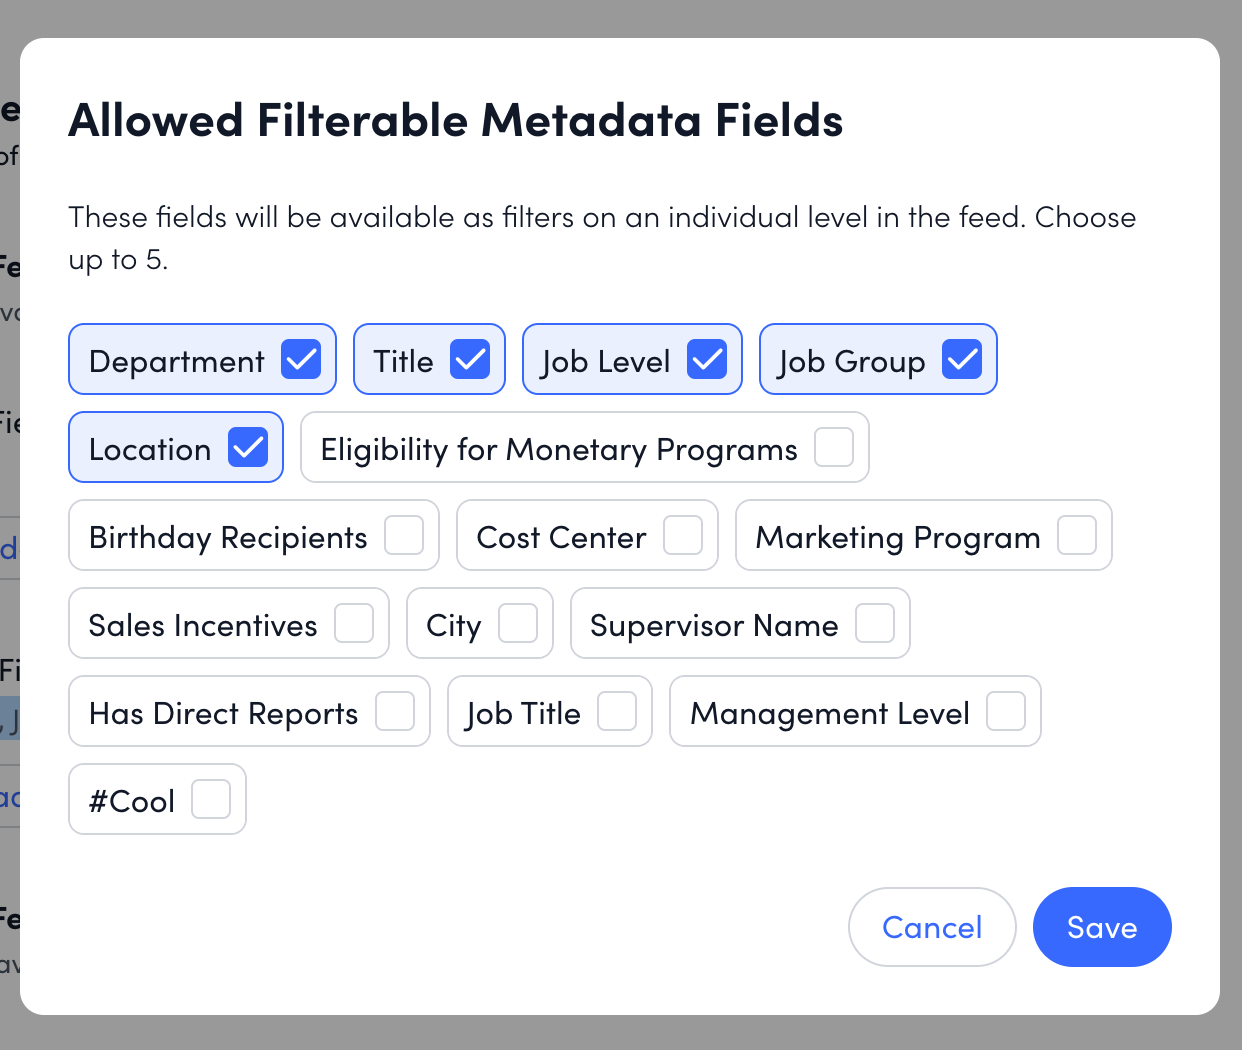Uncheck the Job Group checkbox
The image size is (1242, 1050).
(x=962, y=359)
